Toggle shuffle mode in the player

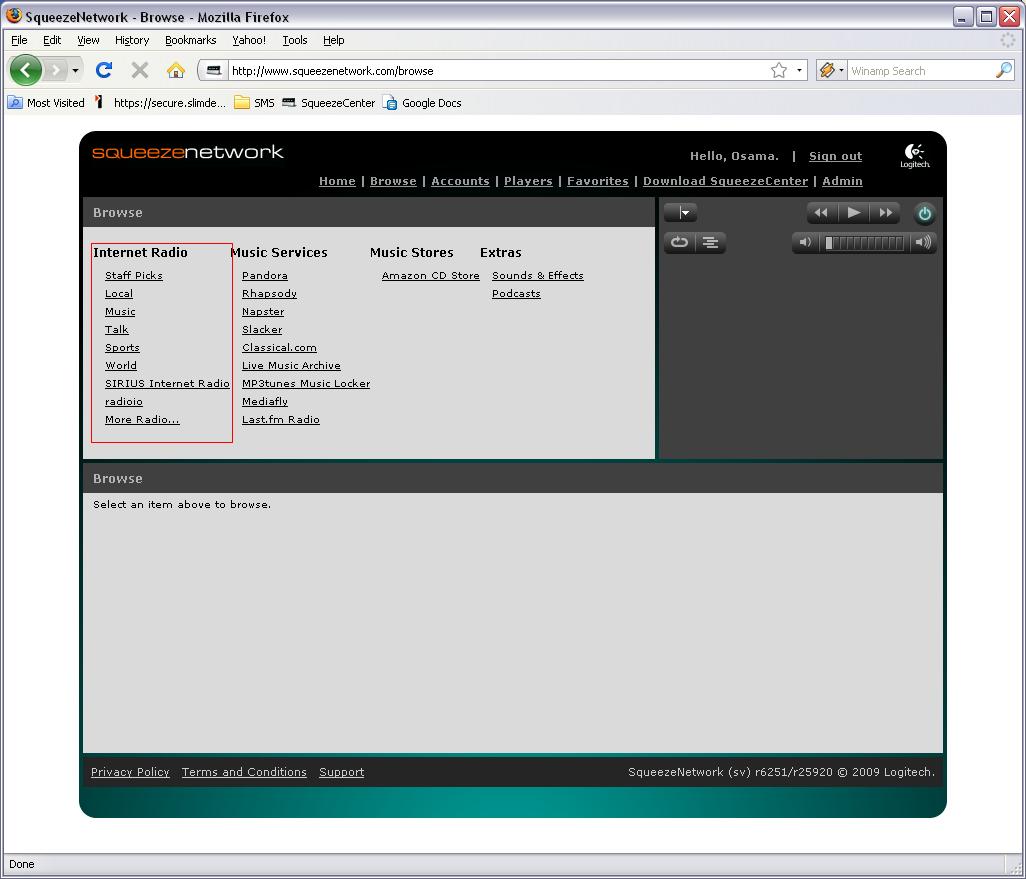[710, 242]
